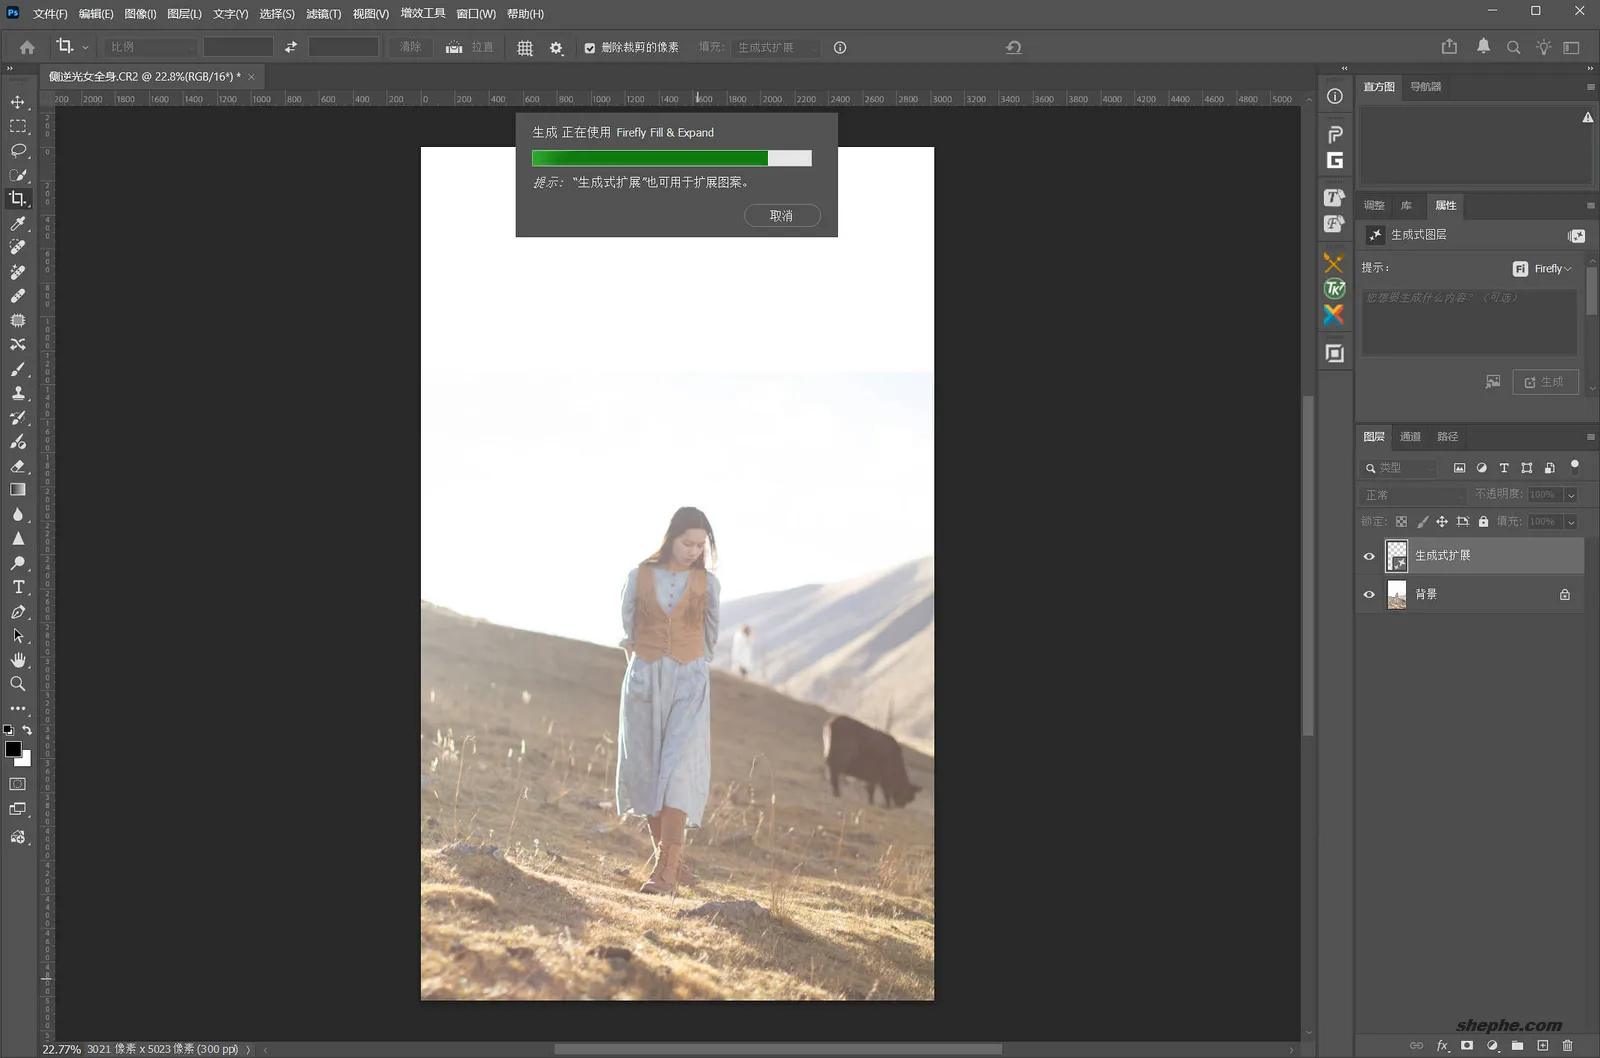Uncheck the 删除裁剪的像素 checkbox
This screenshot has height=1058, width=1600.
590,47
